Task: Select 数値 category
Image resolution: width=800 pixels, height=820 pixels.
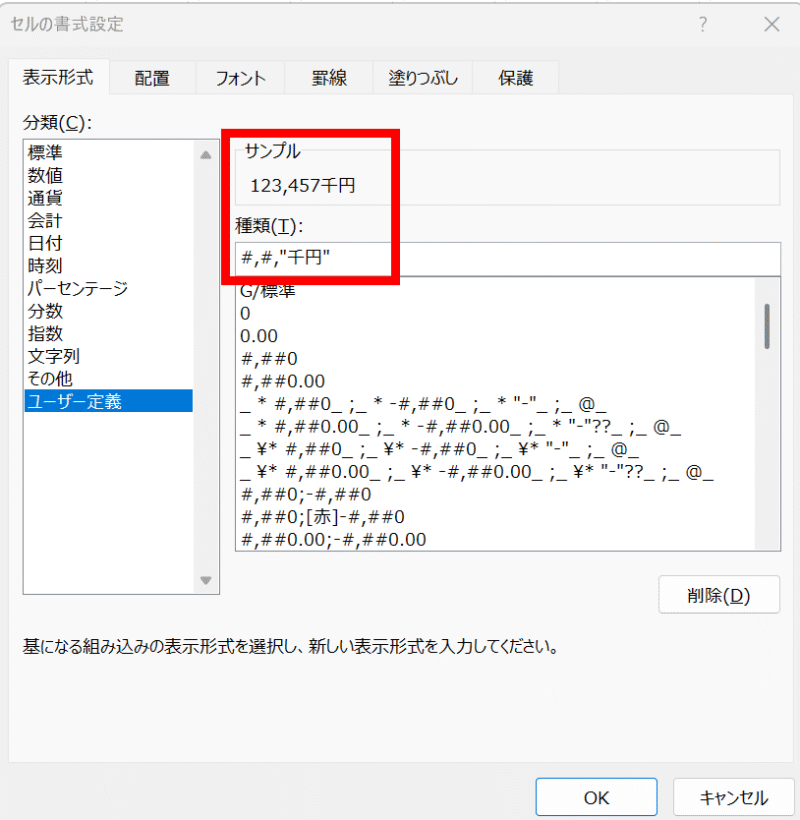Action: coord(109,175)
